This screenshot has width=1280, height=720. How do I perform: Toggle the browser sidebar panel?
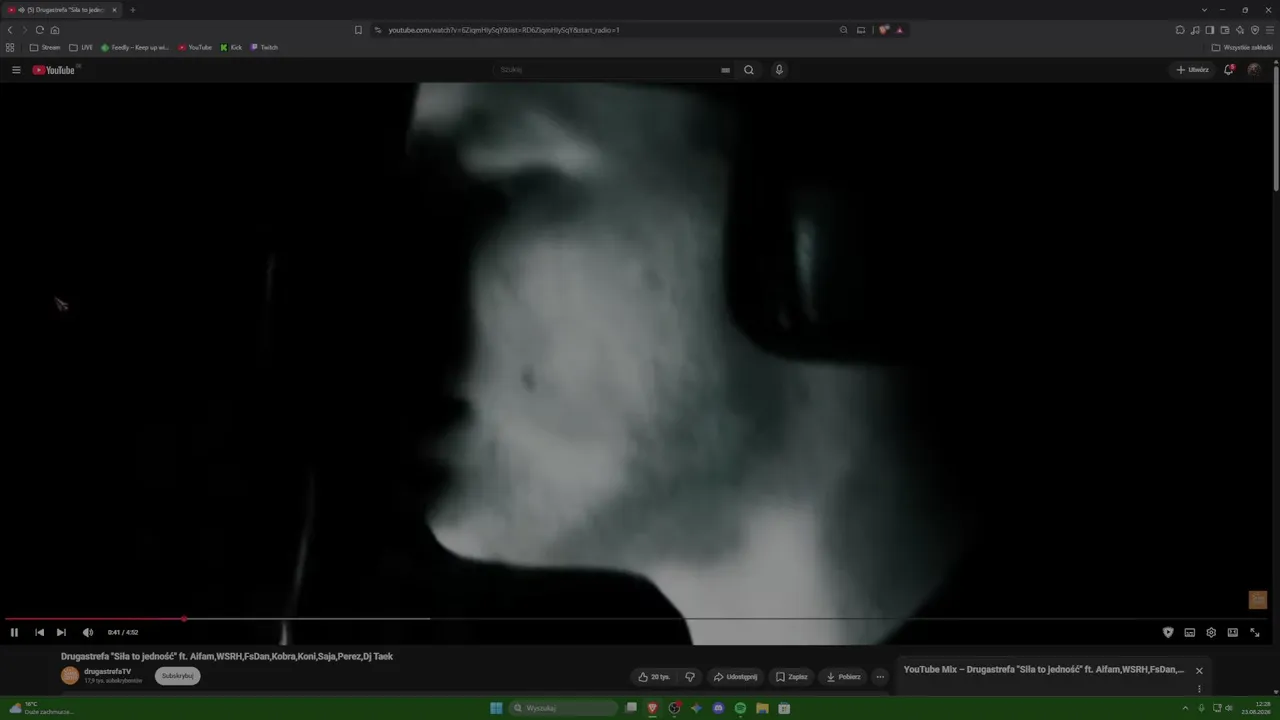click(1210, 30)
